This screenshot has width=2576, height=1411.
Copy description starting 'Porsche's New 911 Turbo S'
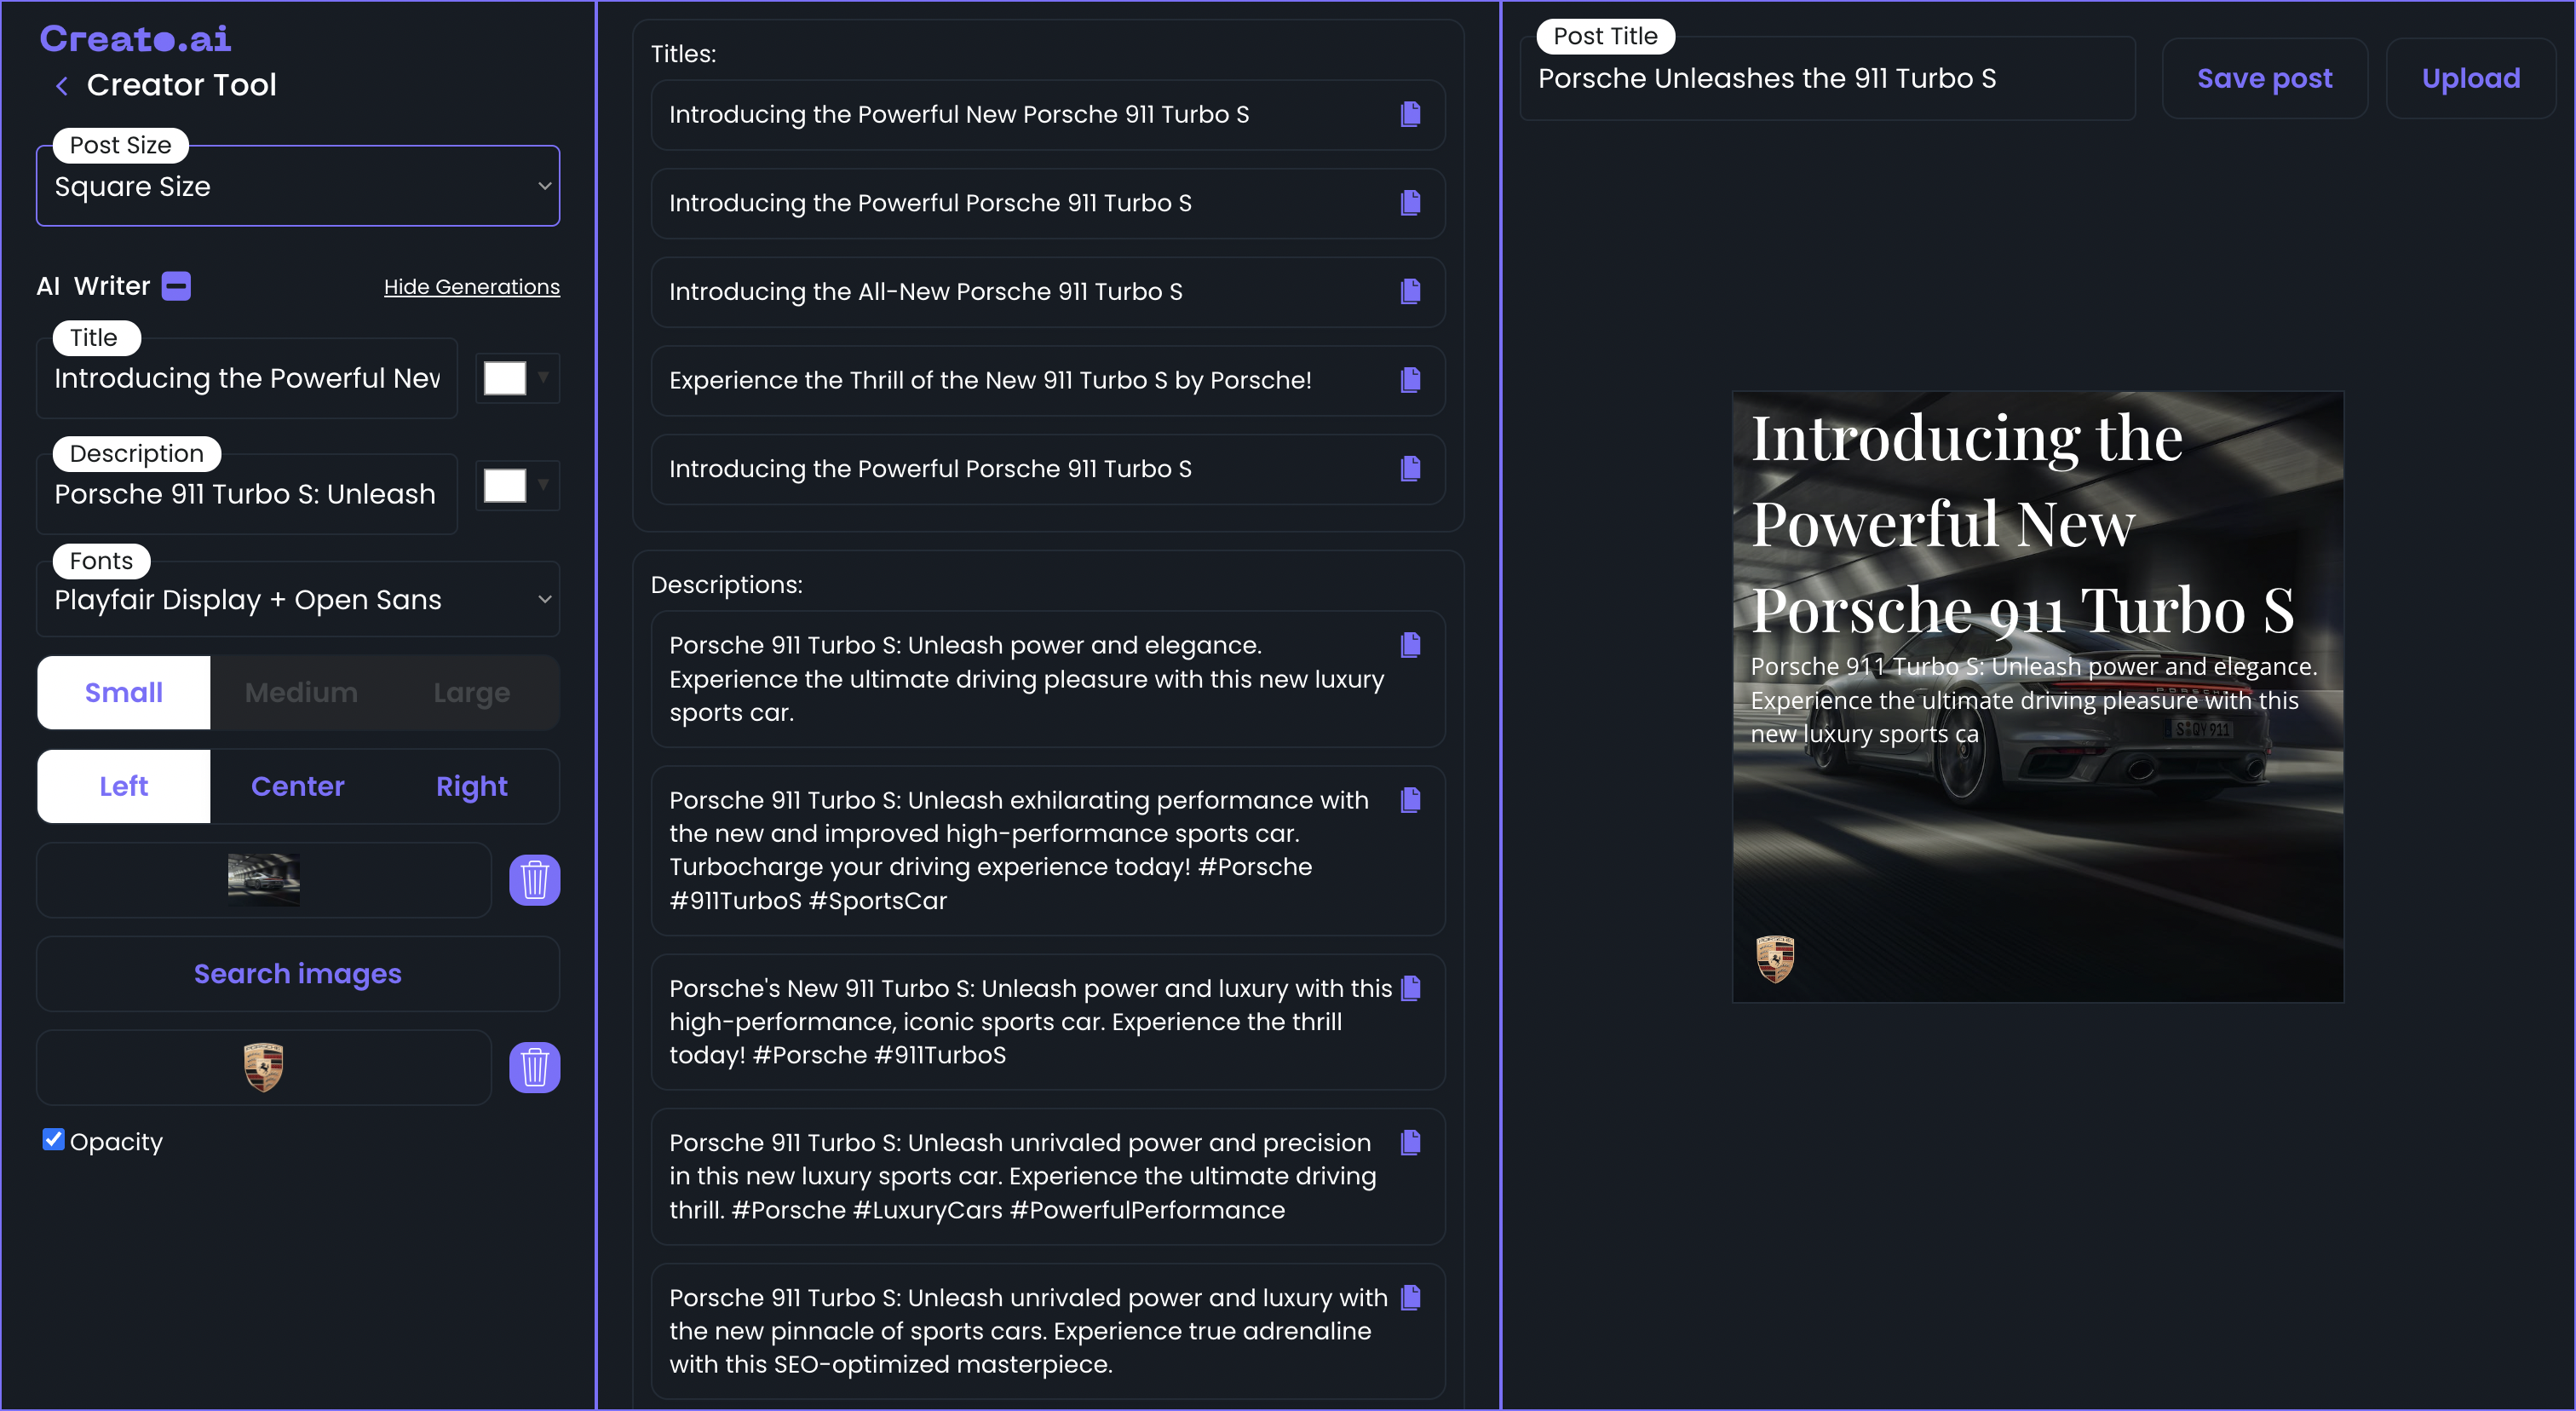(1410, 988)
